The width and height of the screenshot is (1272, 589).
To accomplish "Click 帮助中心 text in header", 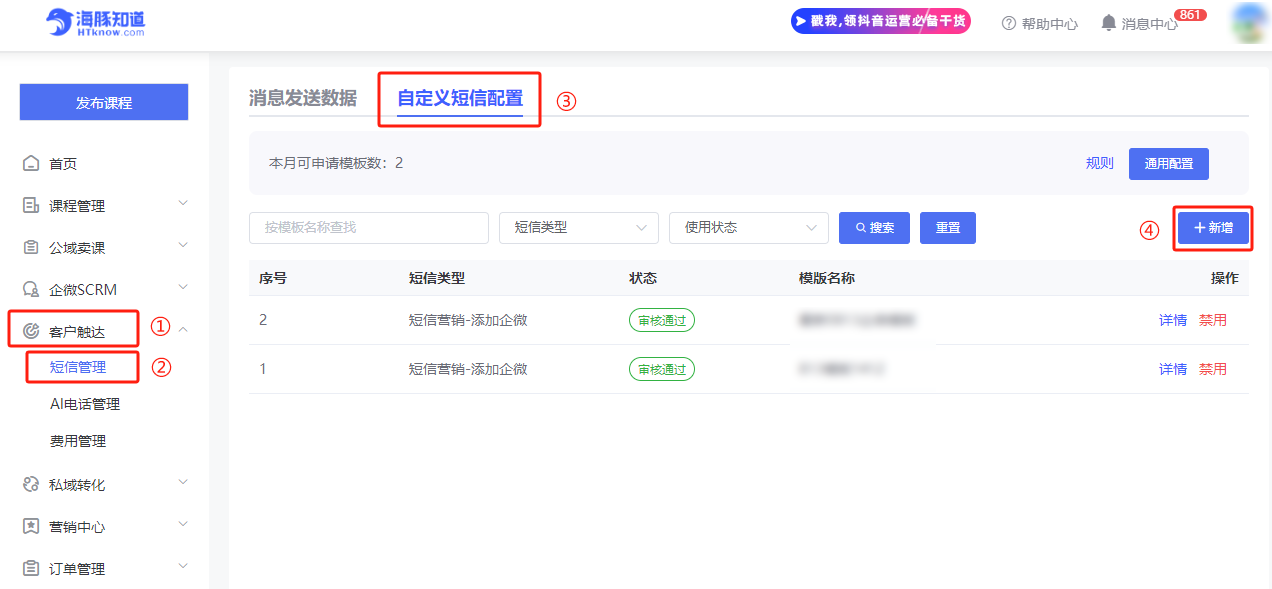I will (1050, 24).
